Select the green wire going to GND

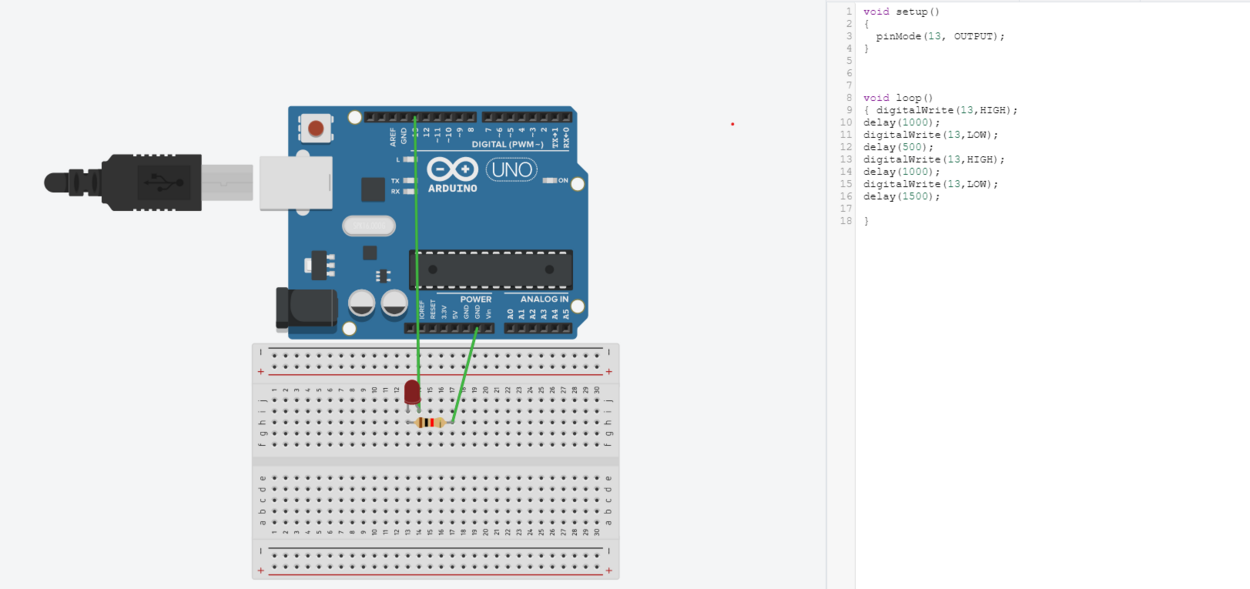465,375
